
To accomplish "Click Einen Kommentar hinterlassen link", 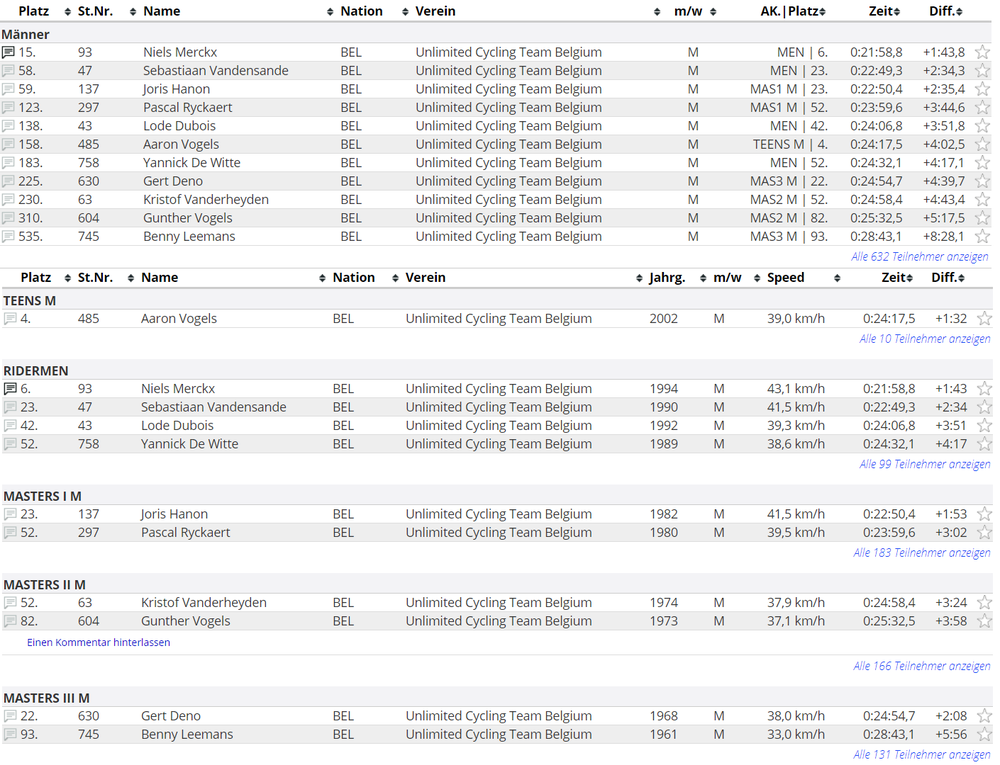I will [x=98, y=643].
